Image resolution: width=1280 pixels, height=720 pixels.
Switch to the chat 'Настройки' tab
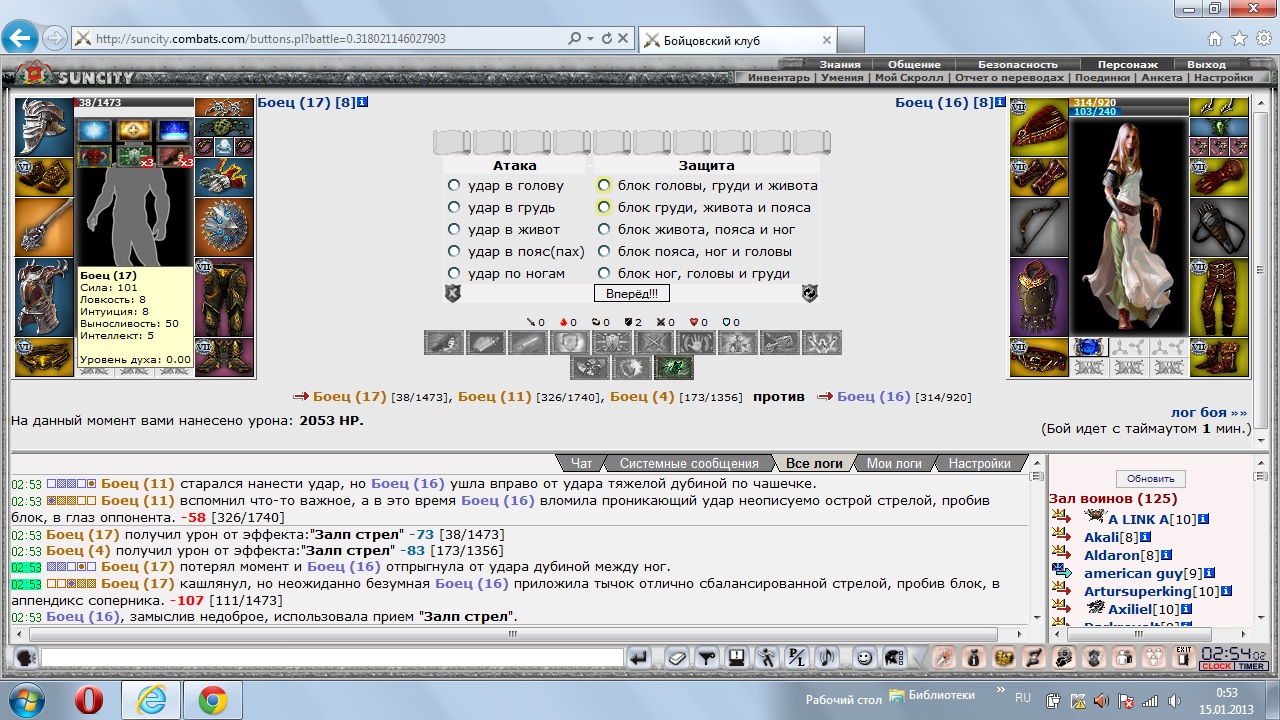point(981,463)
